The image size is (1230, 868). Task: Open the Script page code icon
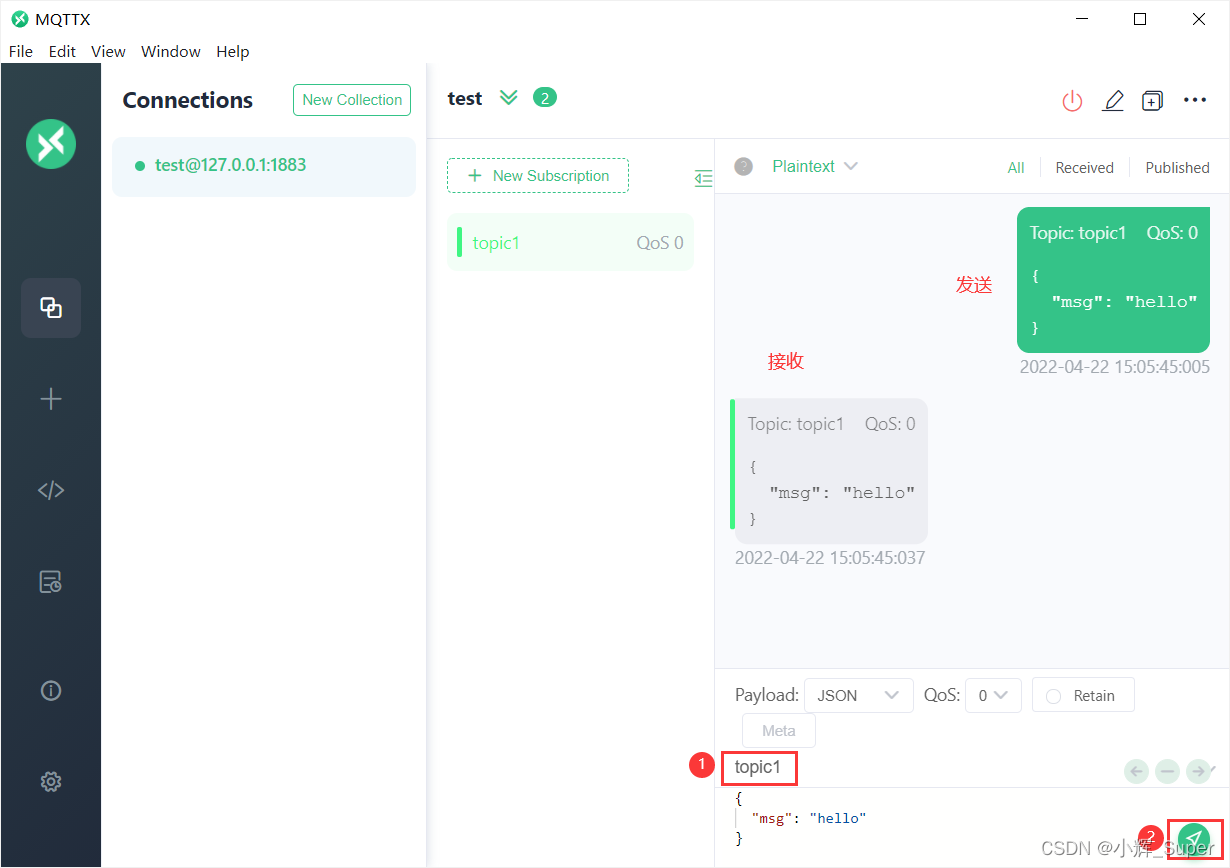(51, 490)
